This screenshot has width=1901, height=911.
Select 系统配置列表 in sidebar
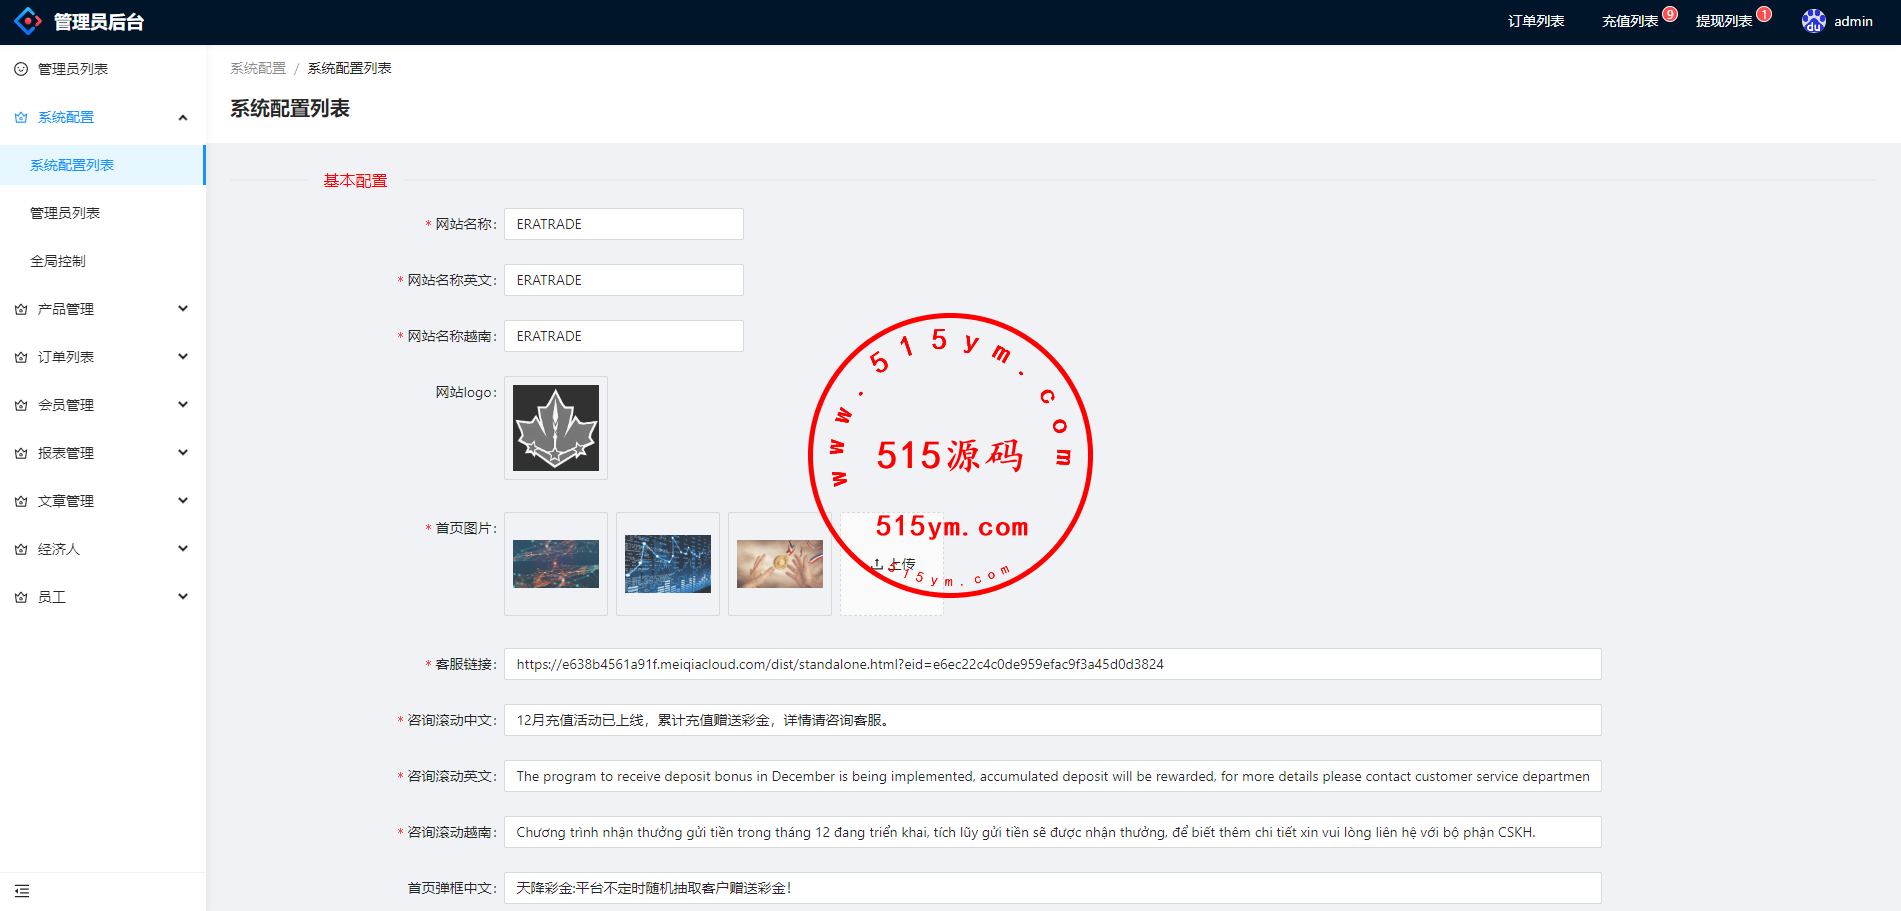coord(72,165)
